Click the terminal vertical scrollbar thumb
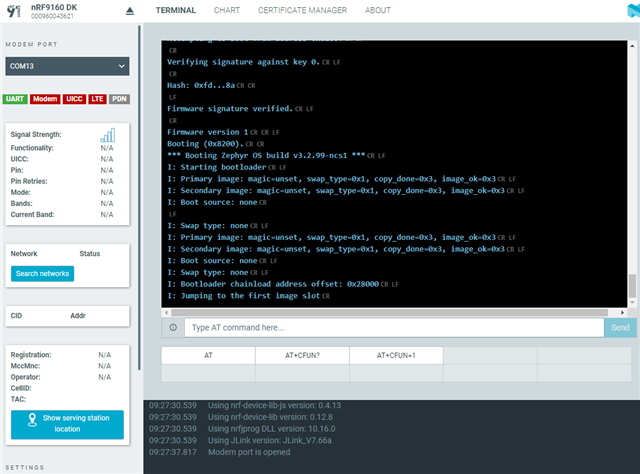Screen dimensions: 640x474 tap(632, 286)
